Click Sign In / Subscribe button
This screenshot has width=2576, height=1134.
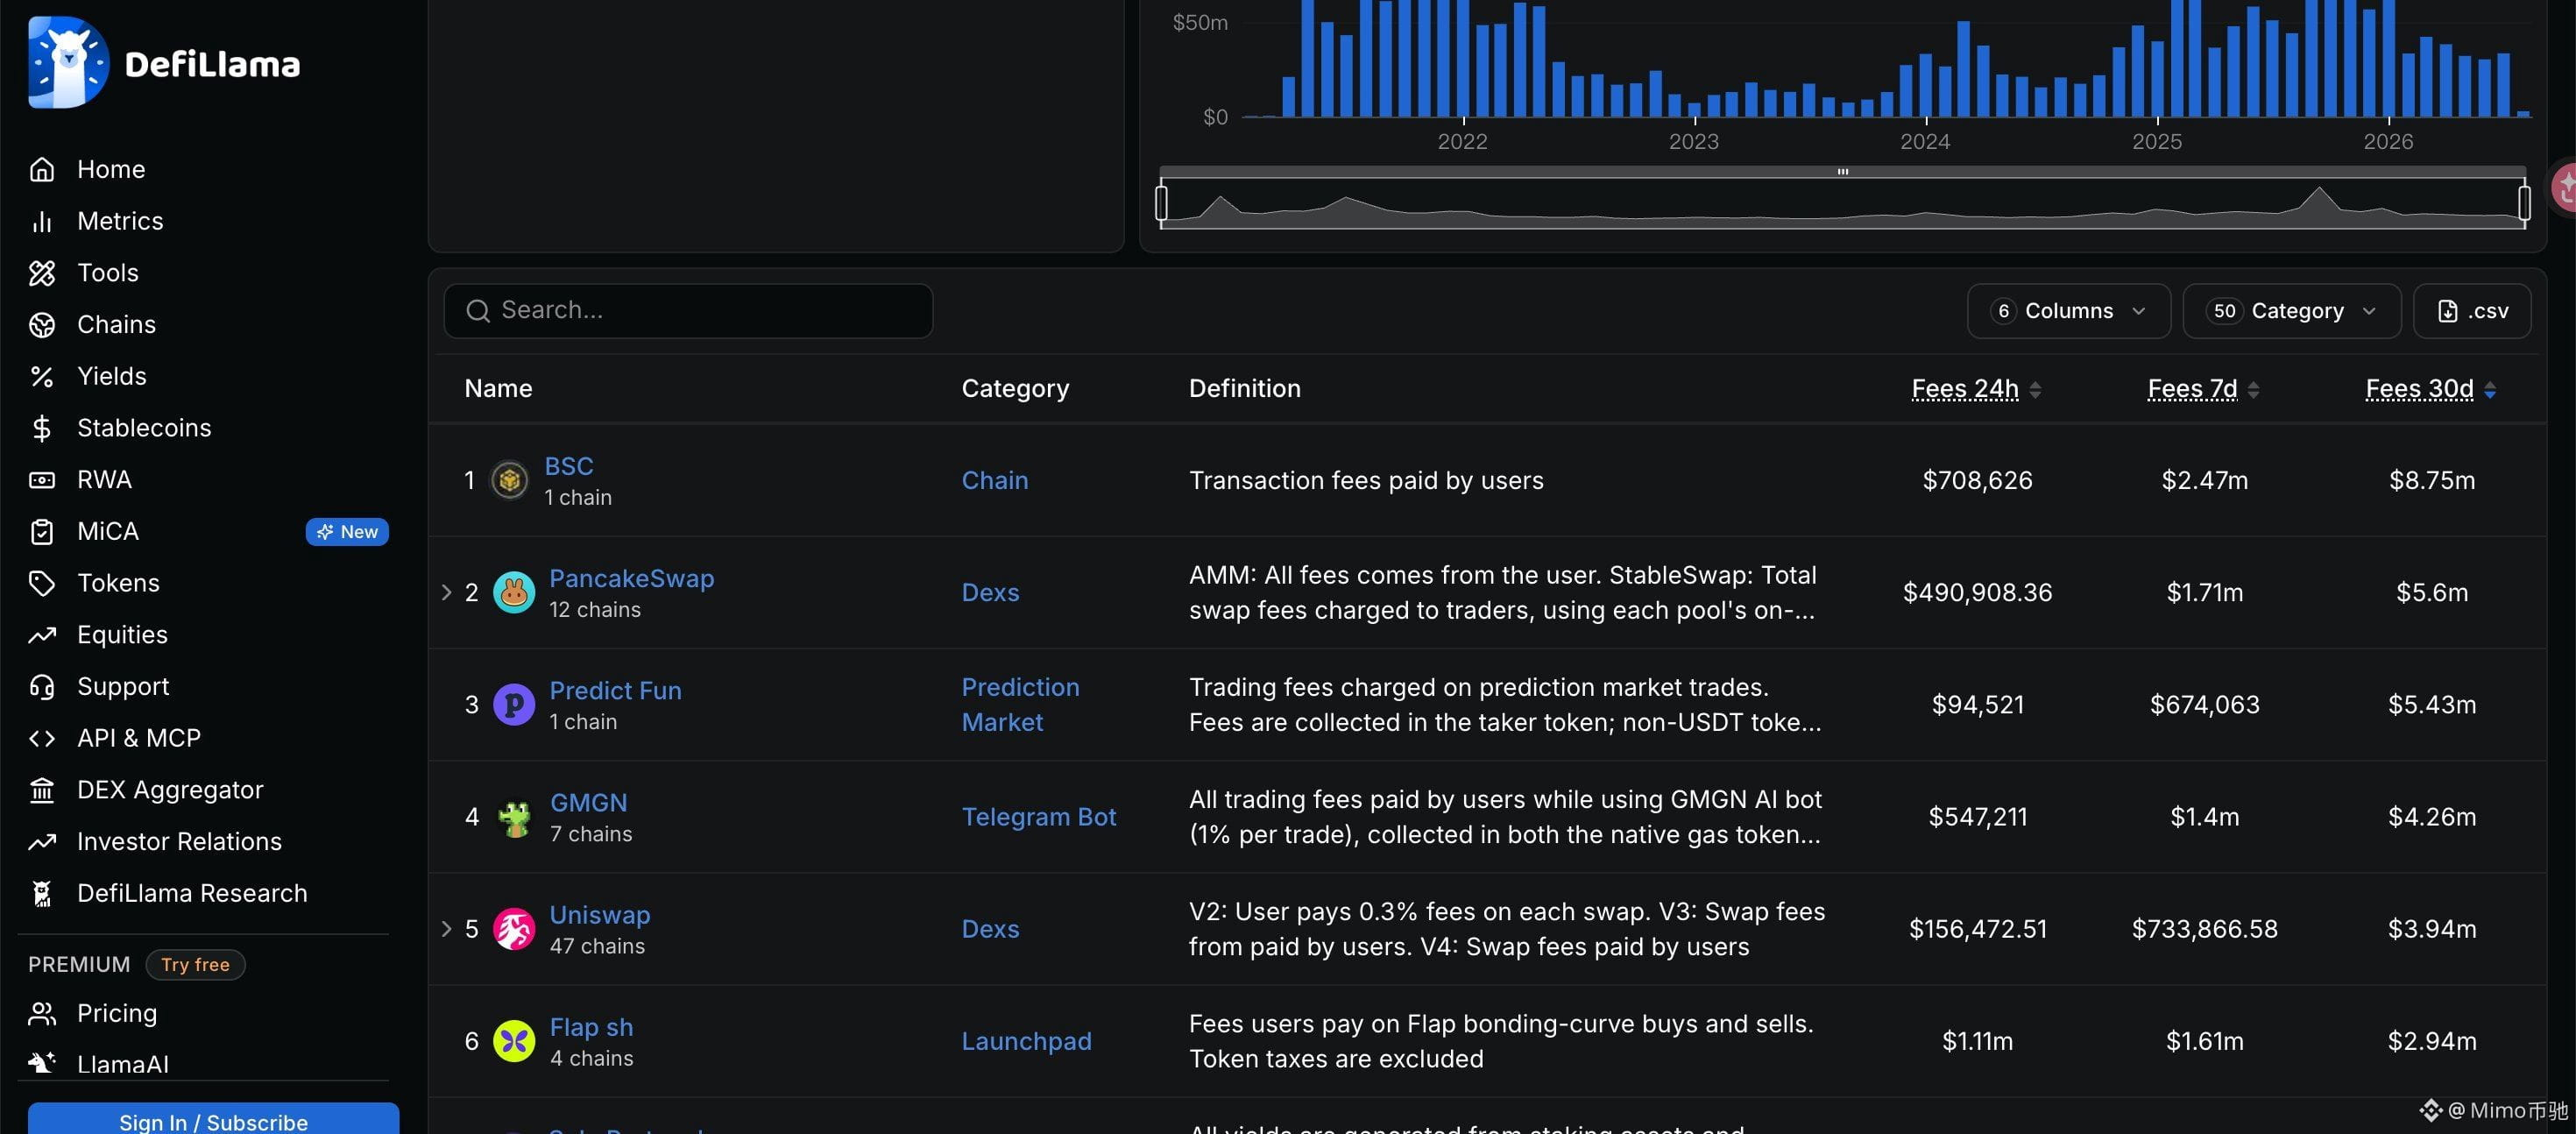click(213, 1120)
